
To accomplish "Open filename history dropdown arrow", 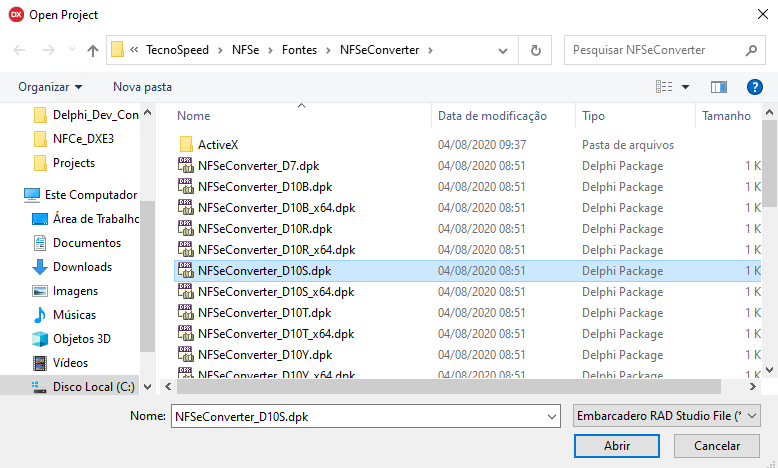I will [x=552, y=416].
